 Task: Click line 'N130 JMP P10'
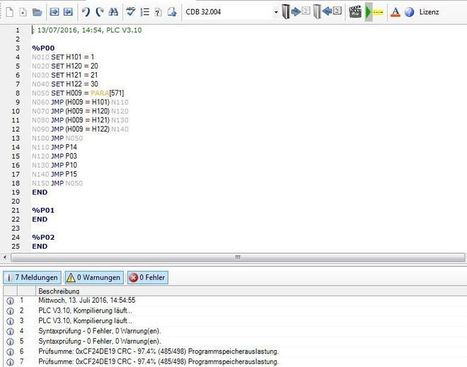54,165
